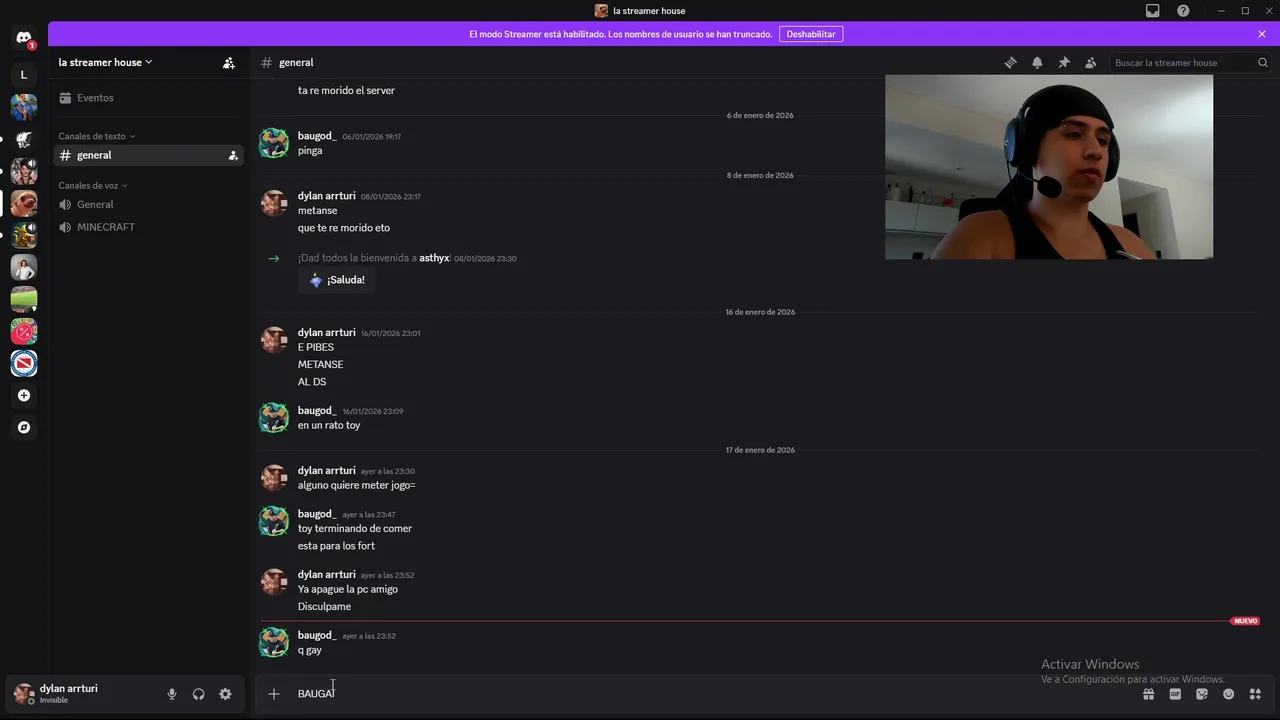Select the # general text channel
The image size is (1280, 720).
click(148, 155)
